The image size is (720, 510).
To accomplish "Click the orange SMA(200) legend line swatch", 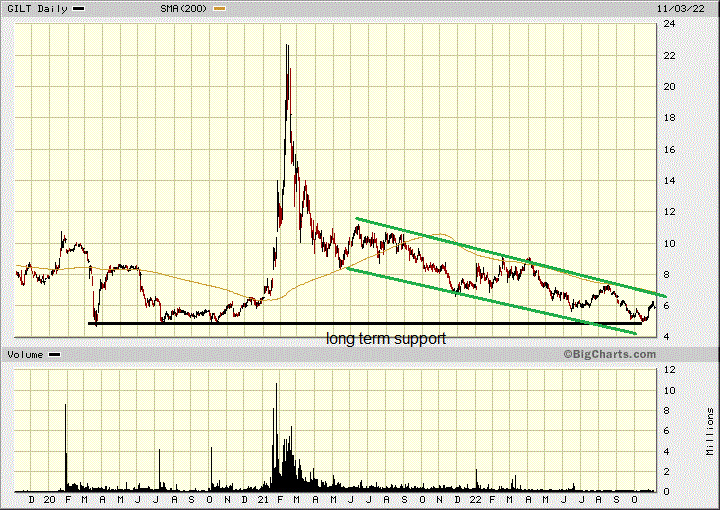I will pos(219,9).
